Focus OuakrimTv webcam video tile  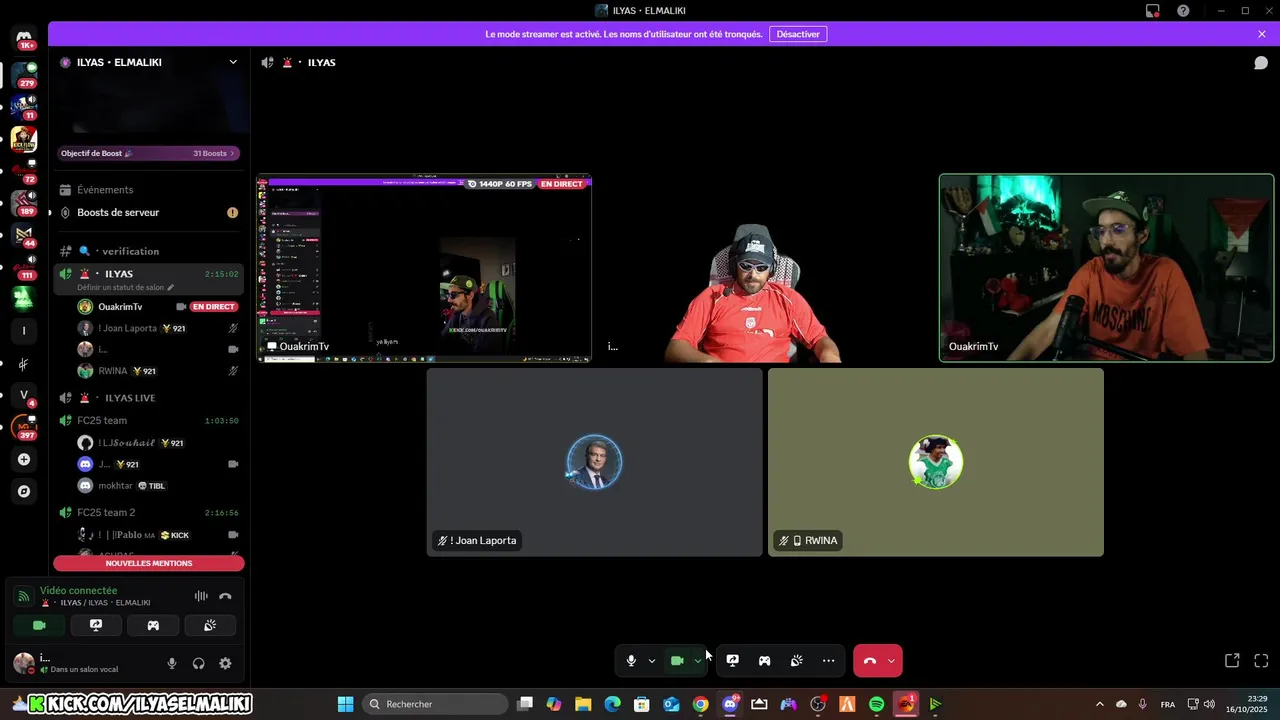(1106, 268)
